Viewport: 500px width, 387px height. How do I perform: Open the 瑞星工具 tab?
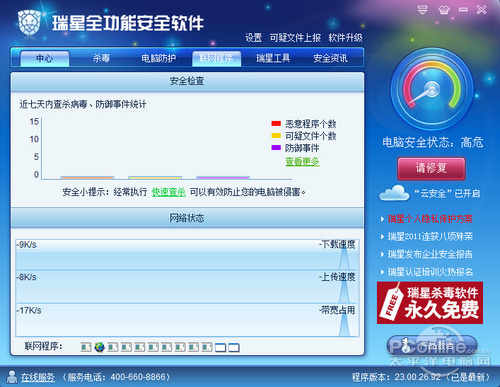click(273, 59)
